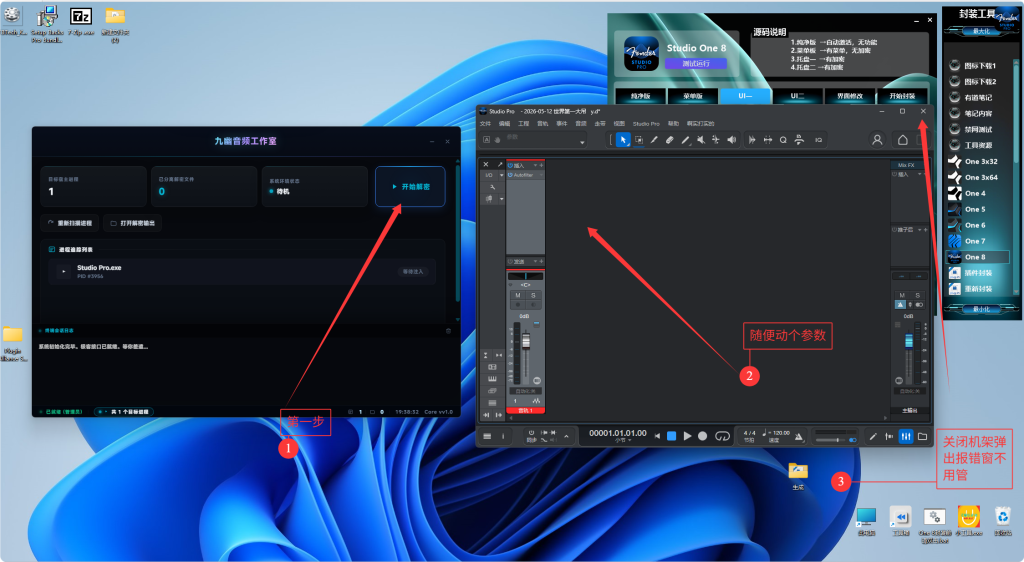
Task: Click the 120.00 tempo value
Action: click(x=781, y=433)
